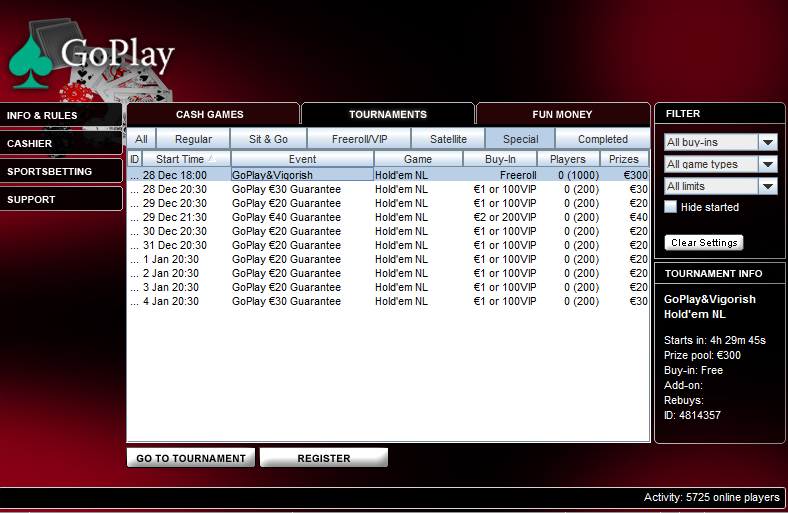Toggle the Hide started checkbox

[x=670, y=207]
